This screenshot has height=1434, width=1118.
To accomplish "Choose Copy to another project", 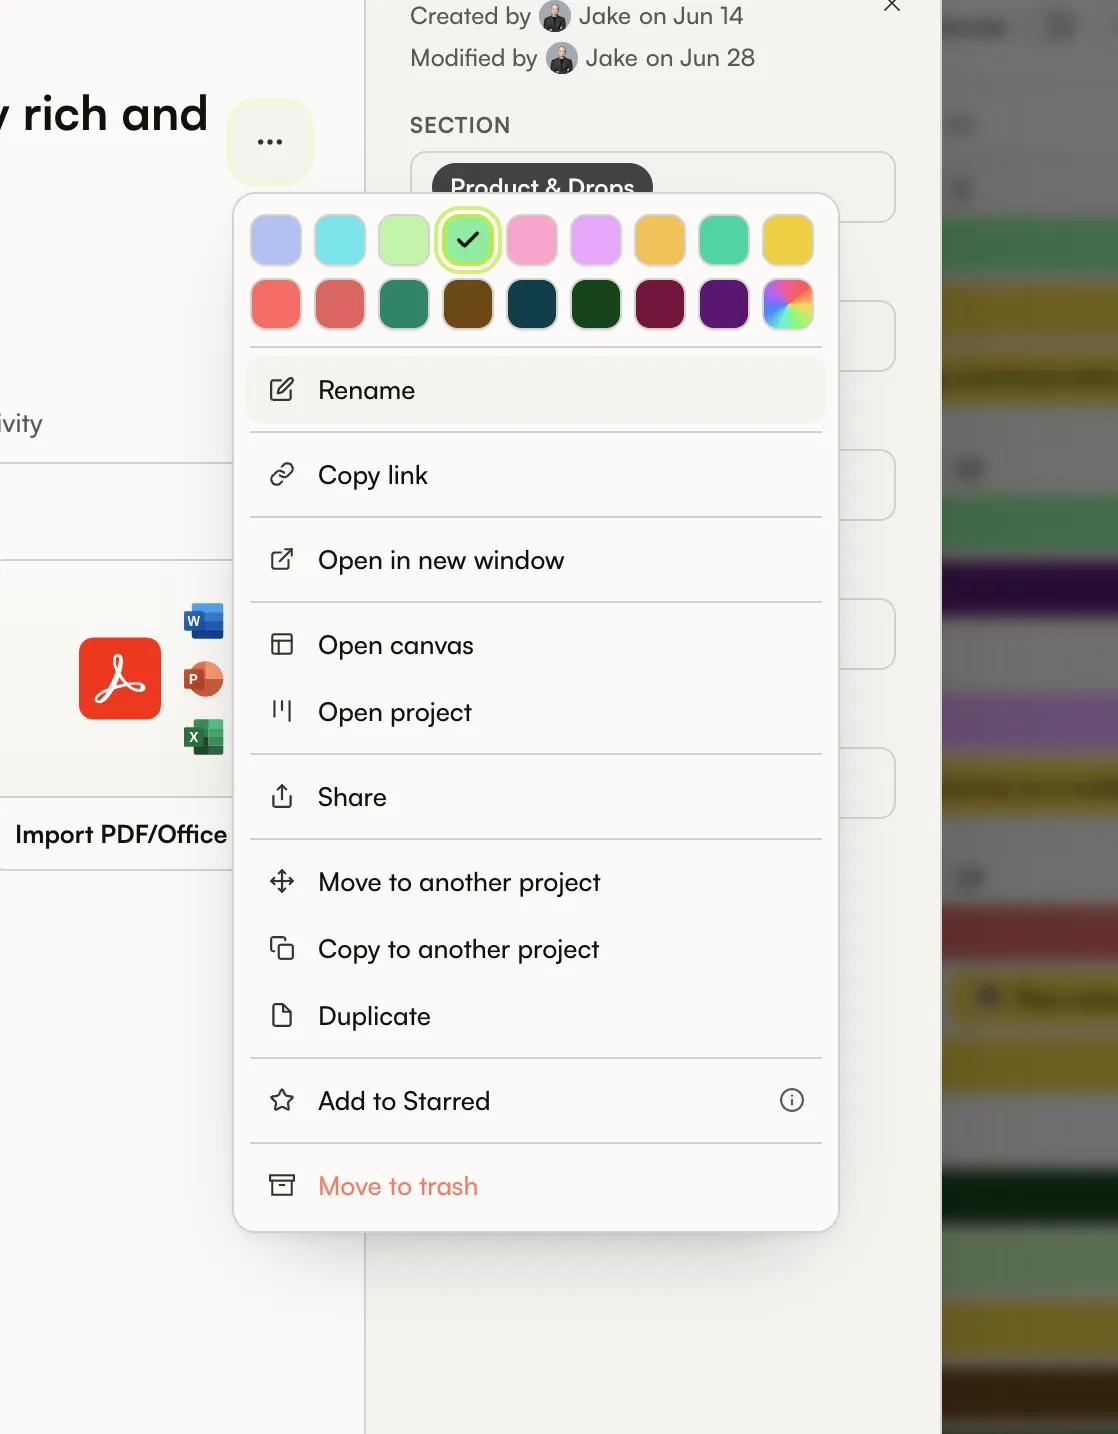I will click(x=536, y=948).
